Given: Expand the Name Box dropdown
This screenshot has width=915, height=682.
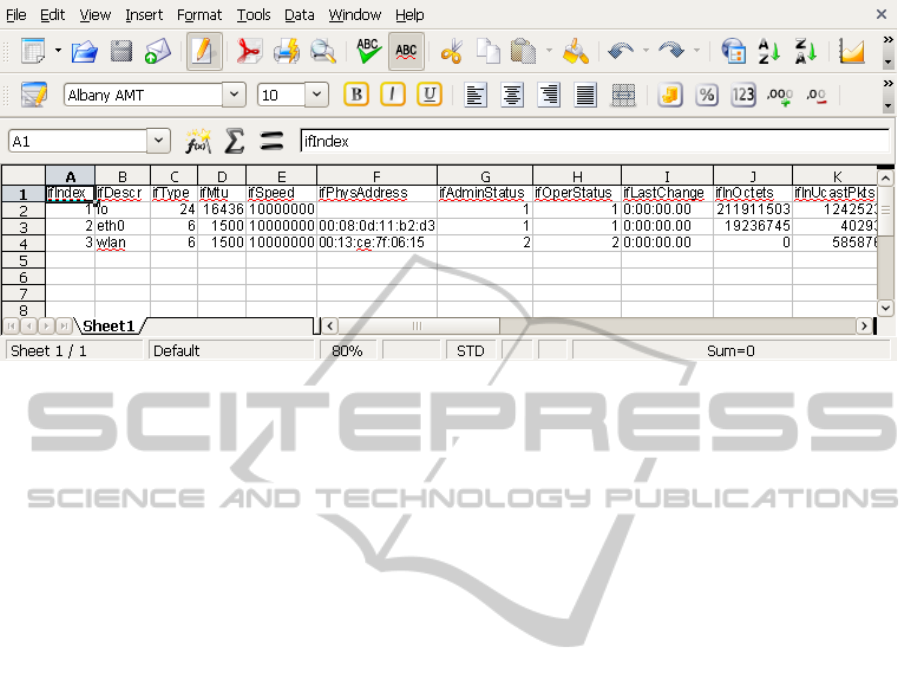Looking at the screenshot, I should 158,141.
